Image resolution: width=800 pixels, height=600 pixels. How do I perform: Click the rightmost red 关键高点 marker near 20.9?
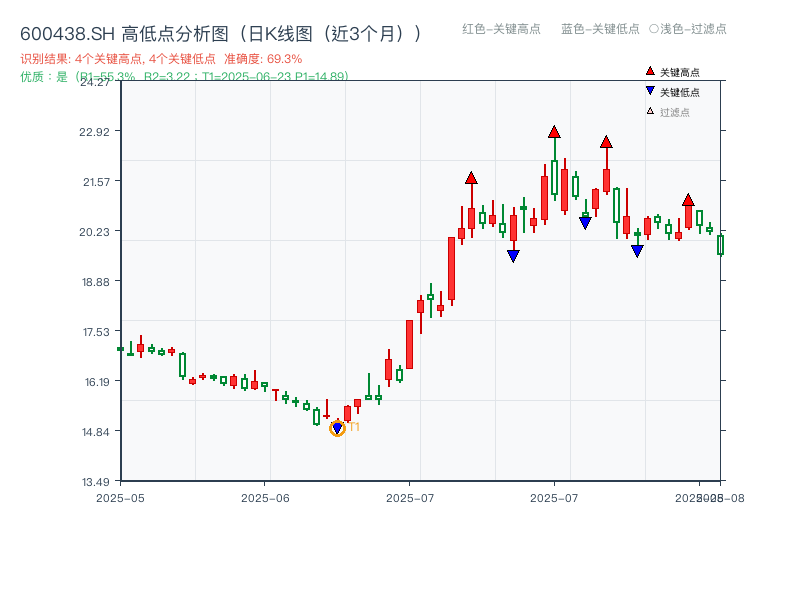(x=688, y=200)
